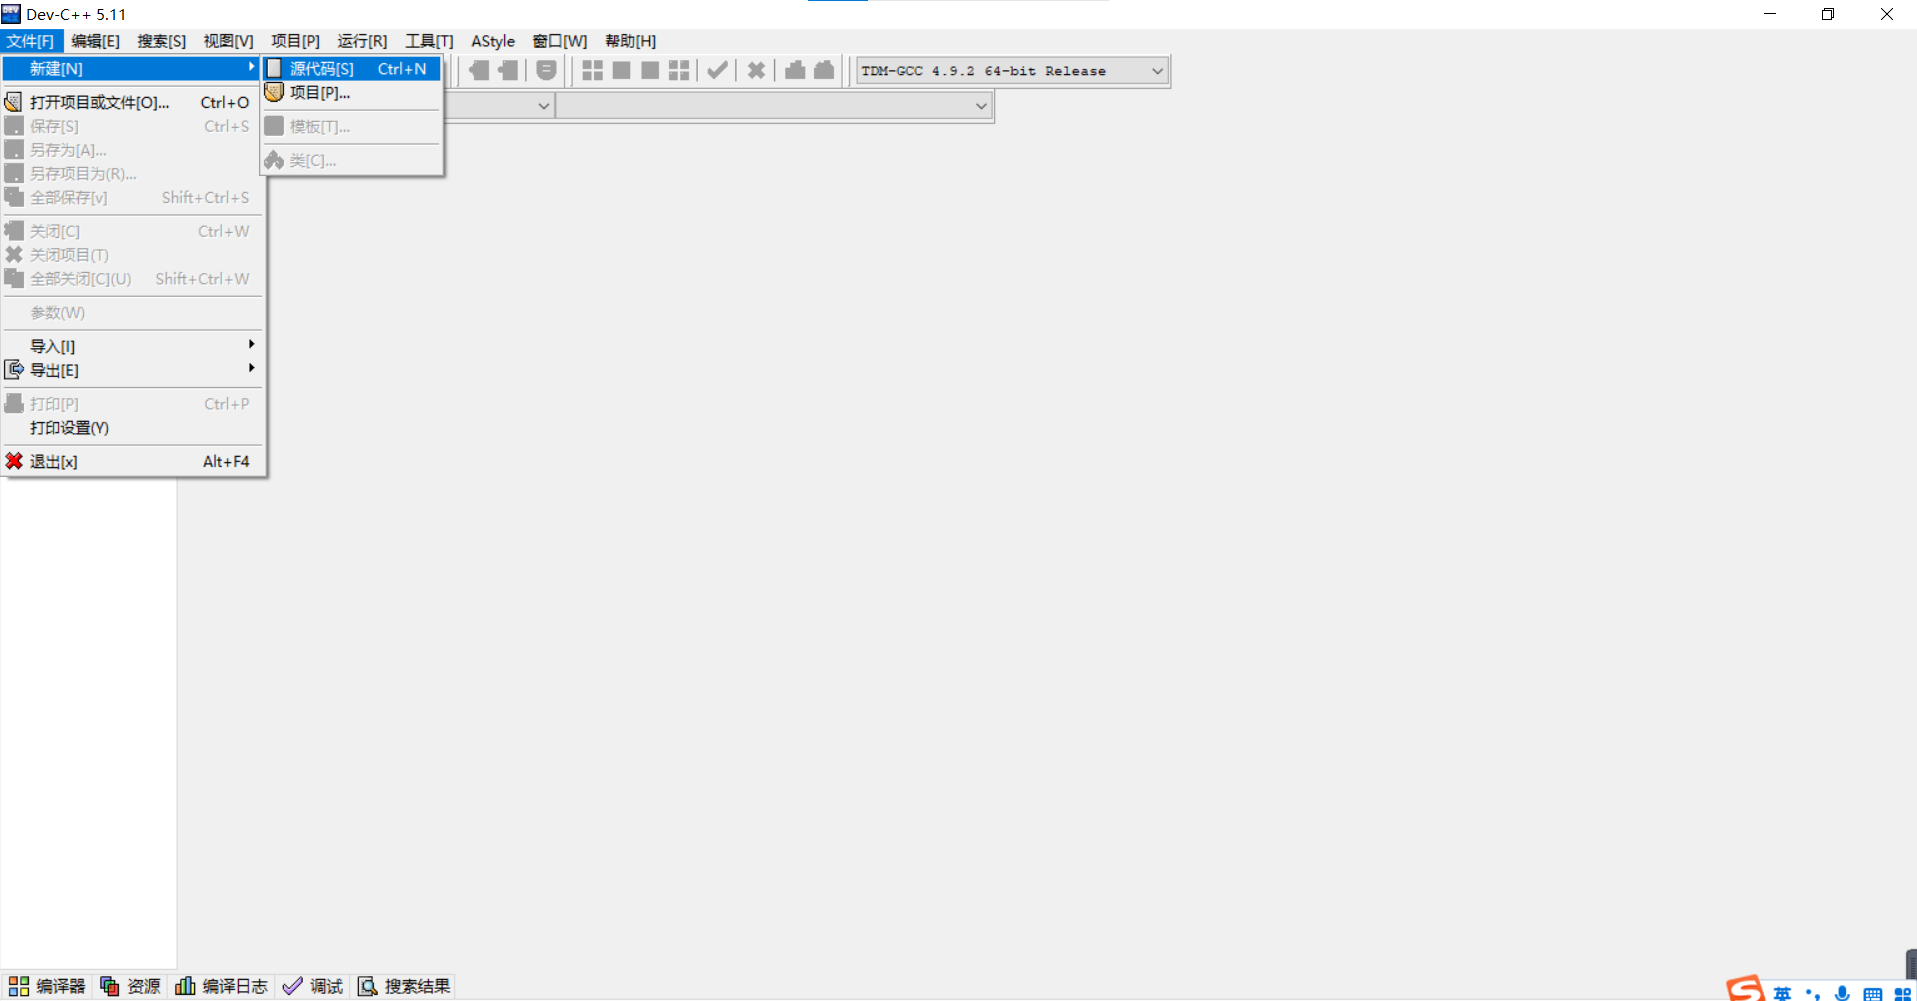Open the 帮助[H] menu

(x=631, y=41)
